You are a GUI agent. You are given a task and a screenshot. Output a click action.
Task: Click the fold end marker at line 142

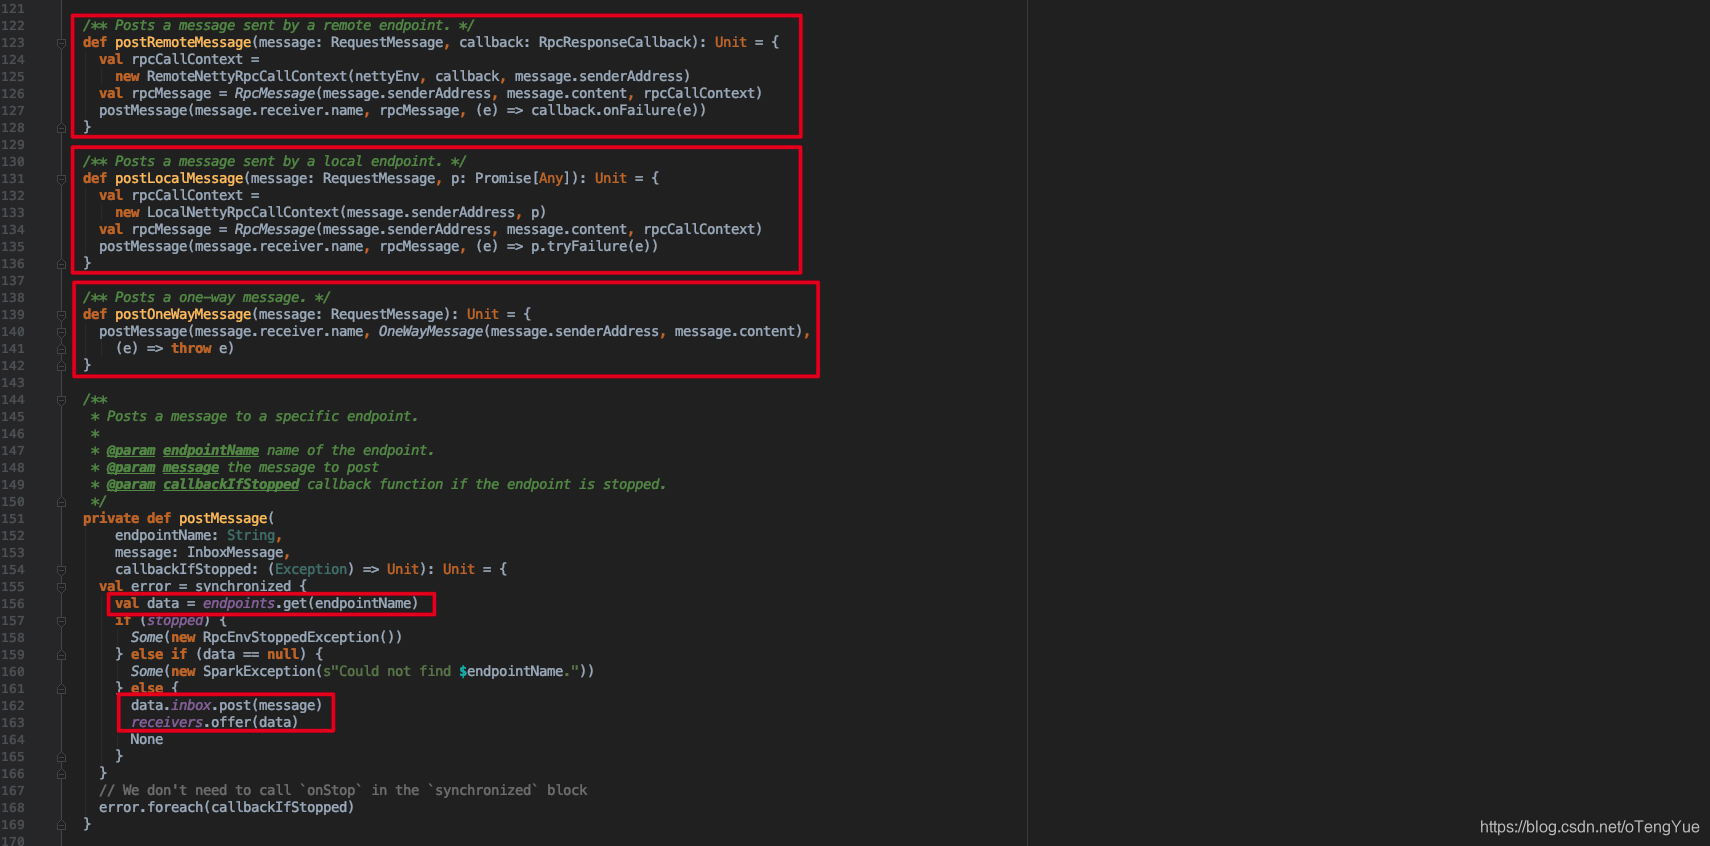pos(61,366)
